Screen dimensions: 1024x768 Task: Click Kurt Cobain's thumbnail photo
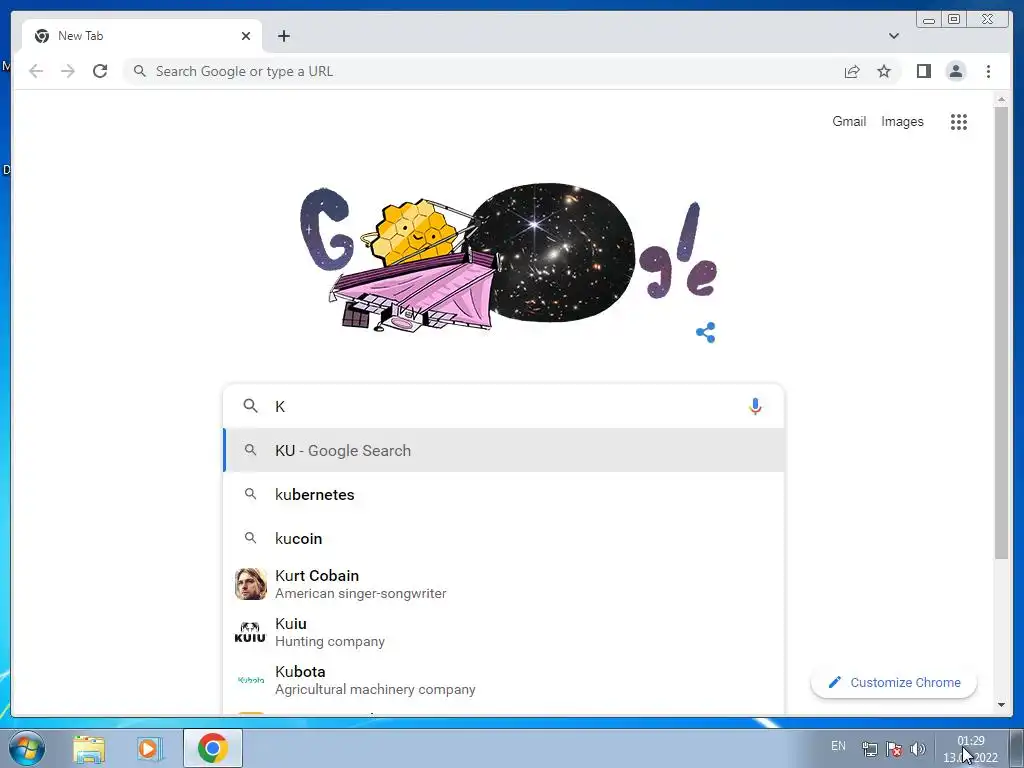tap(251, 584)
